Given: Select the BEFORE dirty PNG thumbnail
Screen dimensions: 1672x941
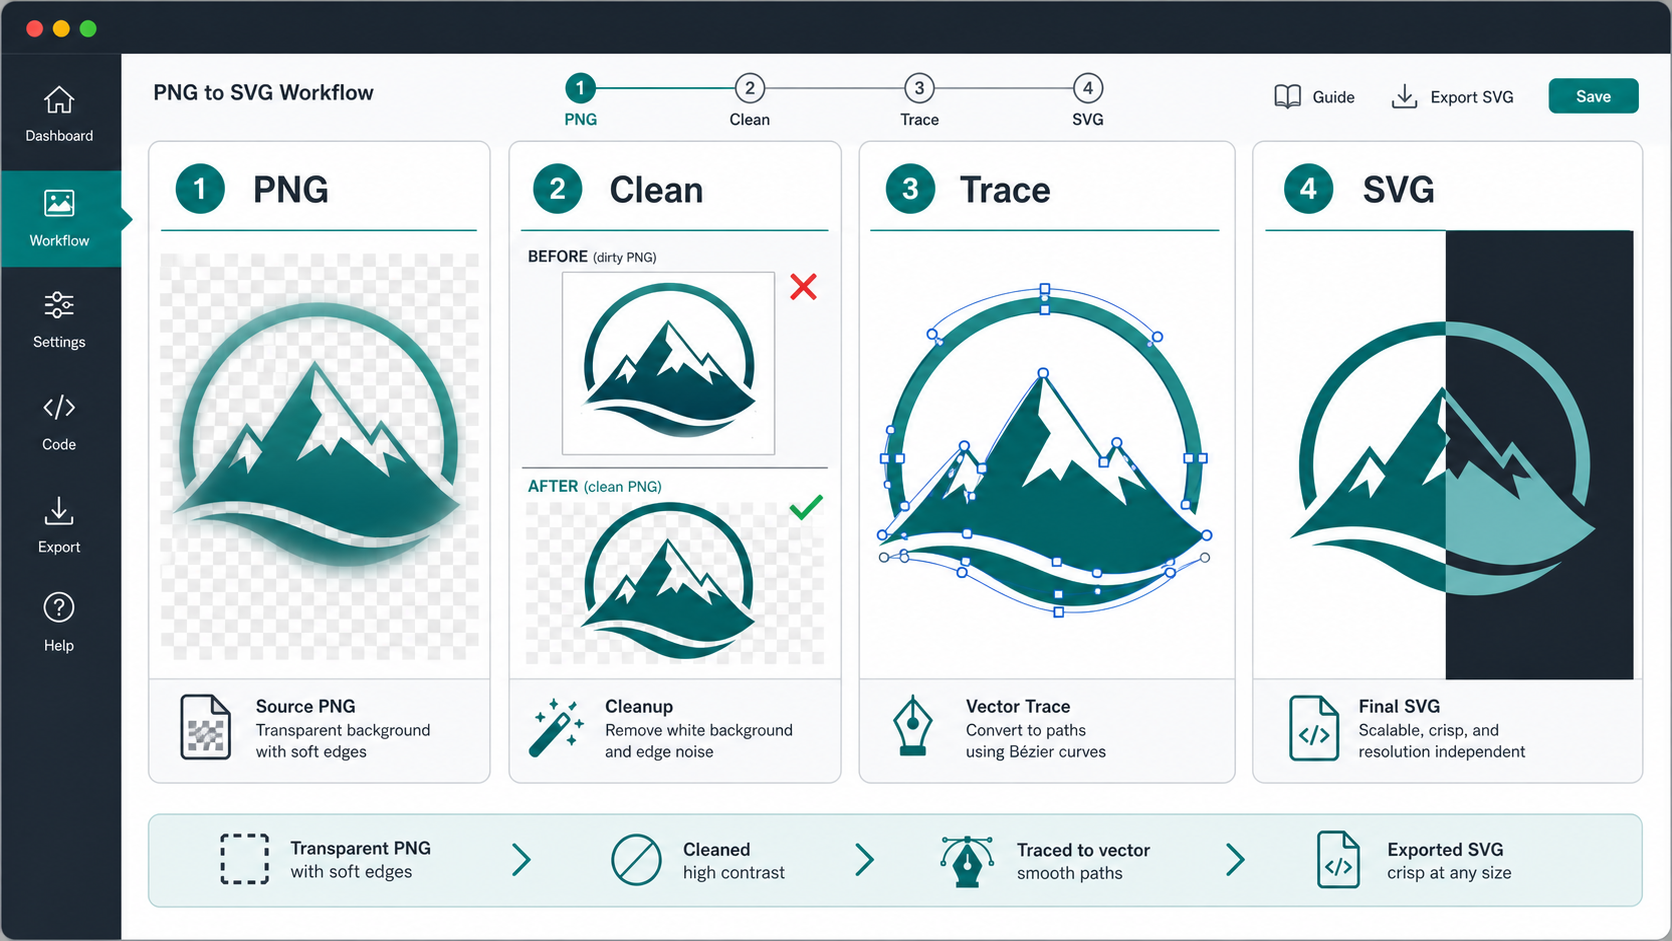Looking at the screenshot, I should (669, 363).
